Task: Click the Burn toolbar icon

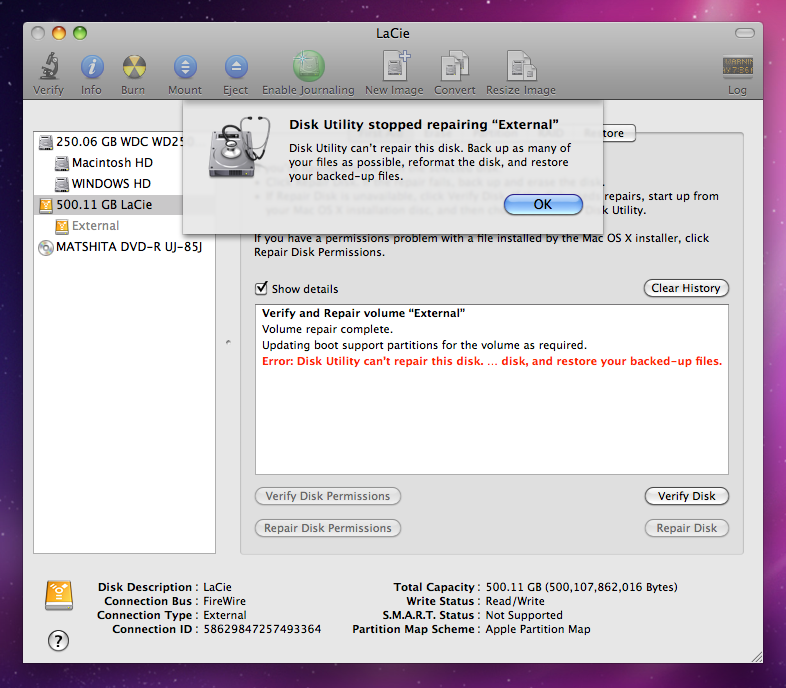Action: [134, 67]
